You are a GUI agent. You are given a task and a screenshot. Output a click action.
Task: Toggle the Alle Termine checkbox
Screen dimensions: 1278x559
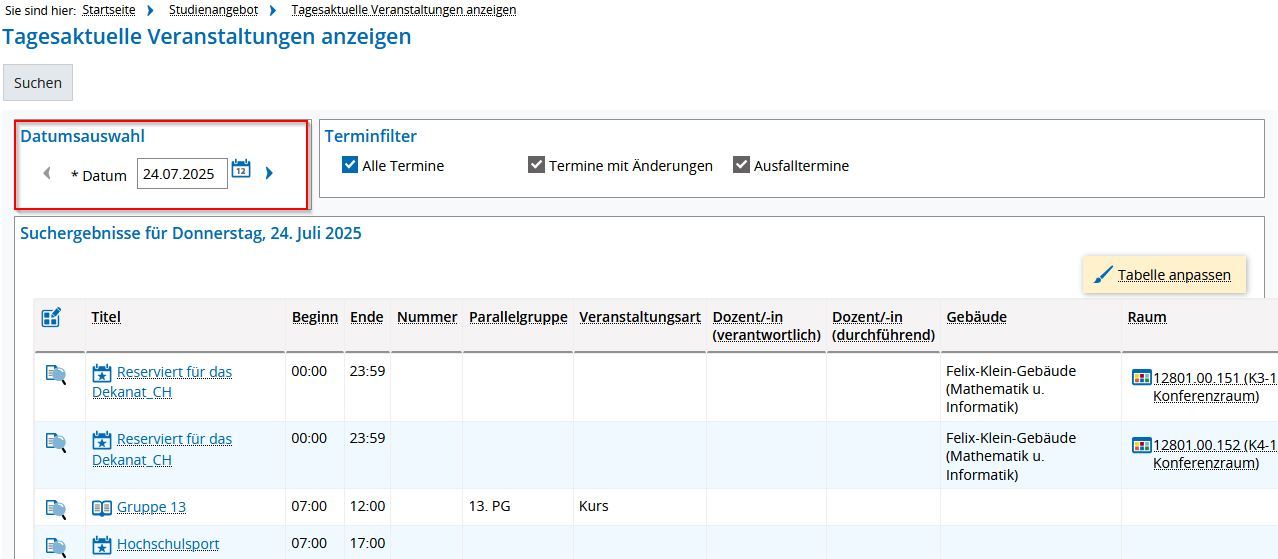click(x=350, y=165)
